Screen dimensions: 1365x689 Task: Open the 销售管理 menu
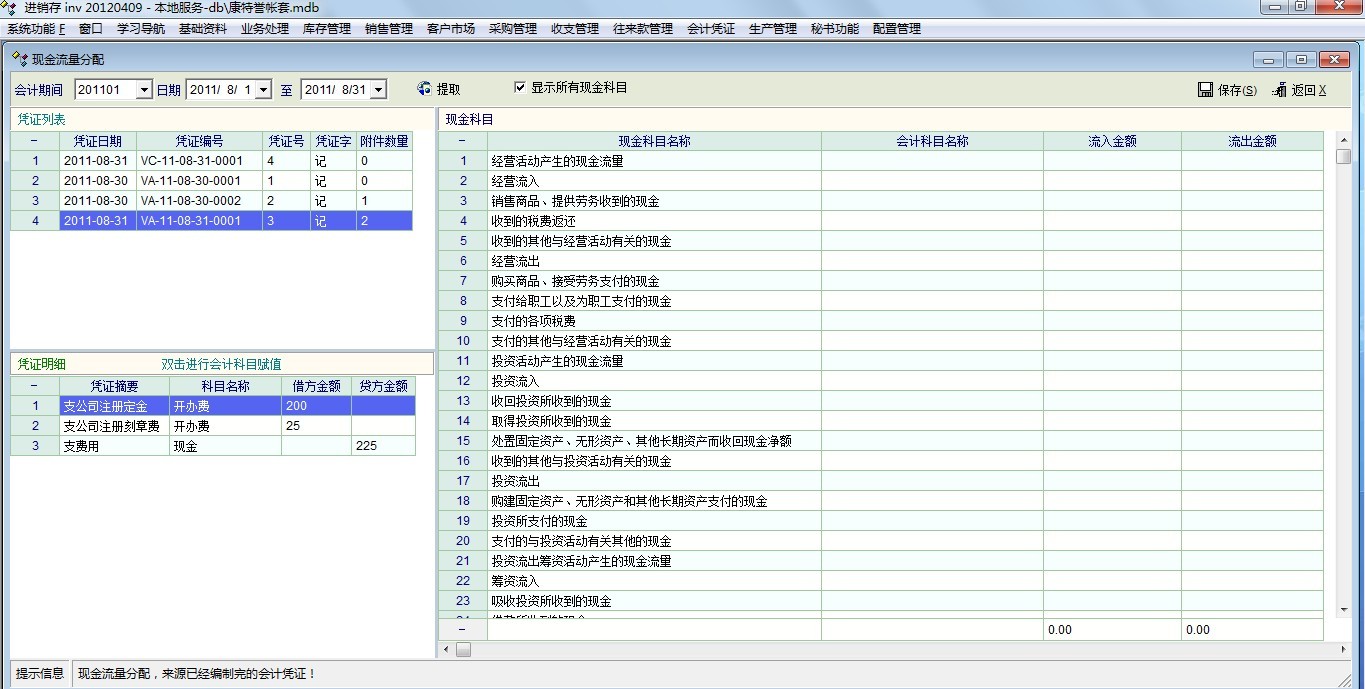(388, 29)
